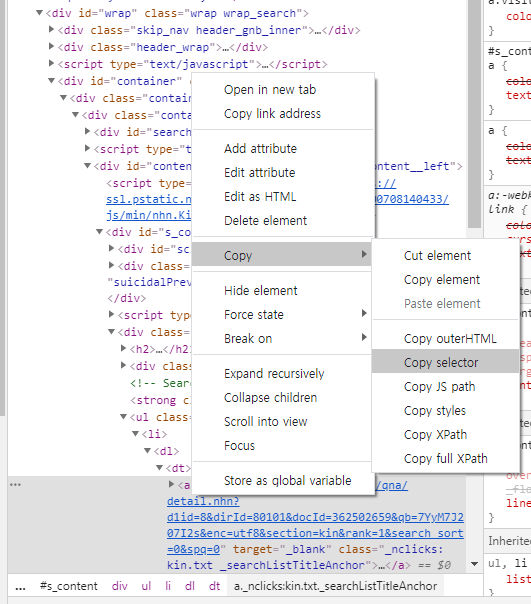The height and width of the screenshot is (604, 531).
Task: Select 'Copy selector' in submenu
Action: tap(446, 362)
